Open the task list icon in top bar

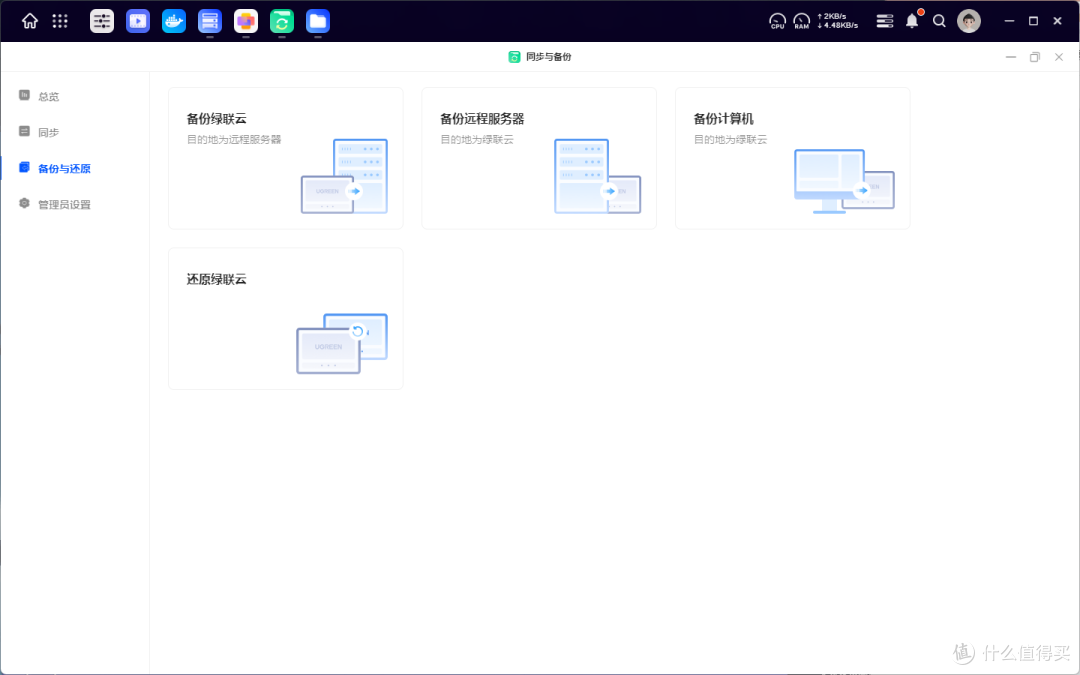tap(884, 21)
